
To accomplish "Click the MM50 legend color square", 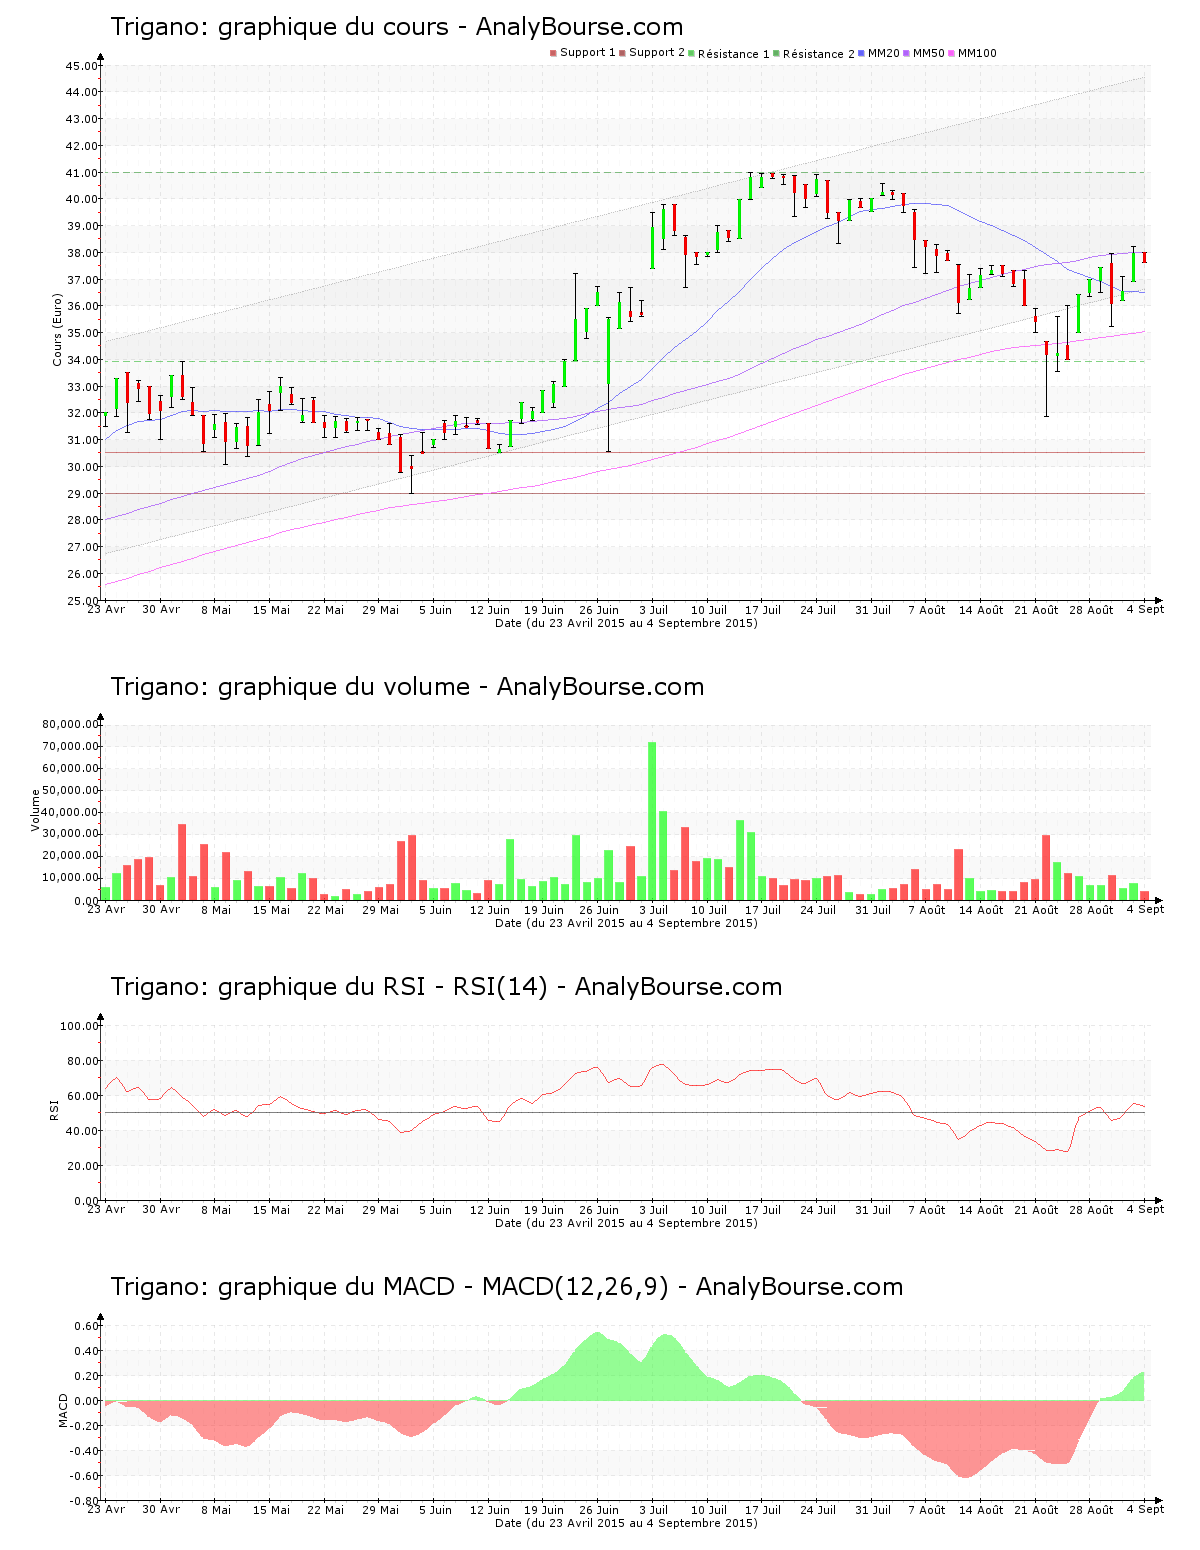I will (906, 53).
